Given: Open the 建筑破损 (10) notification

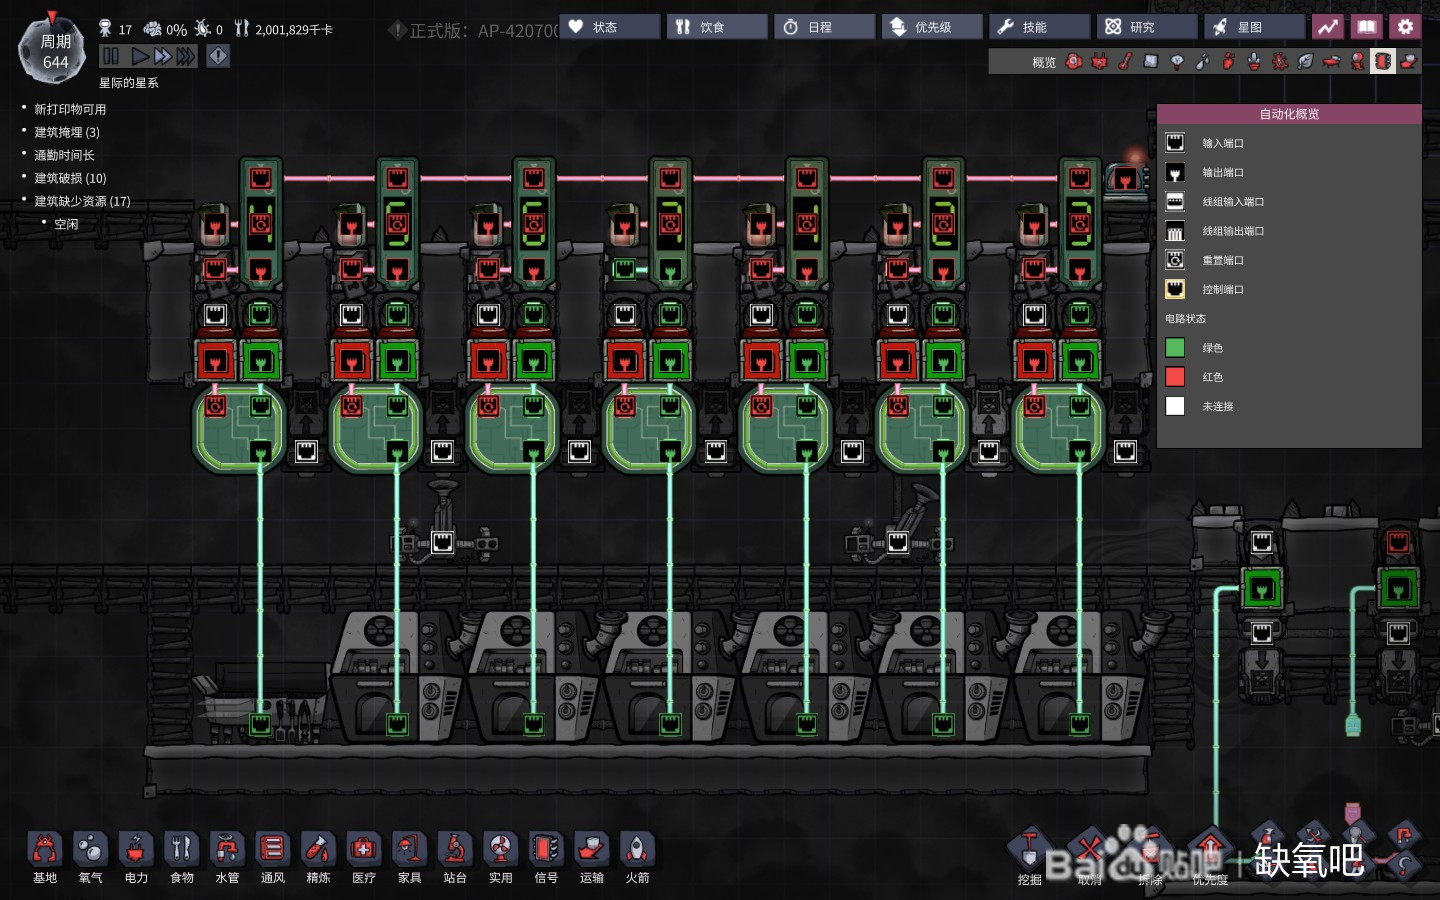Looking at the screenshot, I should click(x=70, y=178).
